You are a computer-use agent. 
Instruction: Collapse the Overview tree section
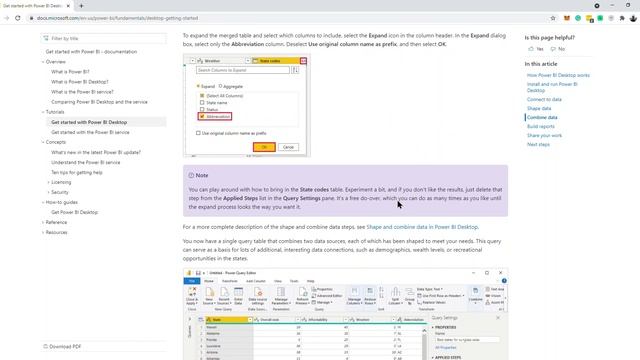tap(43, 62)
